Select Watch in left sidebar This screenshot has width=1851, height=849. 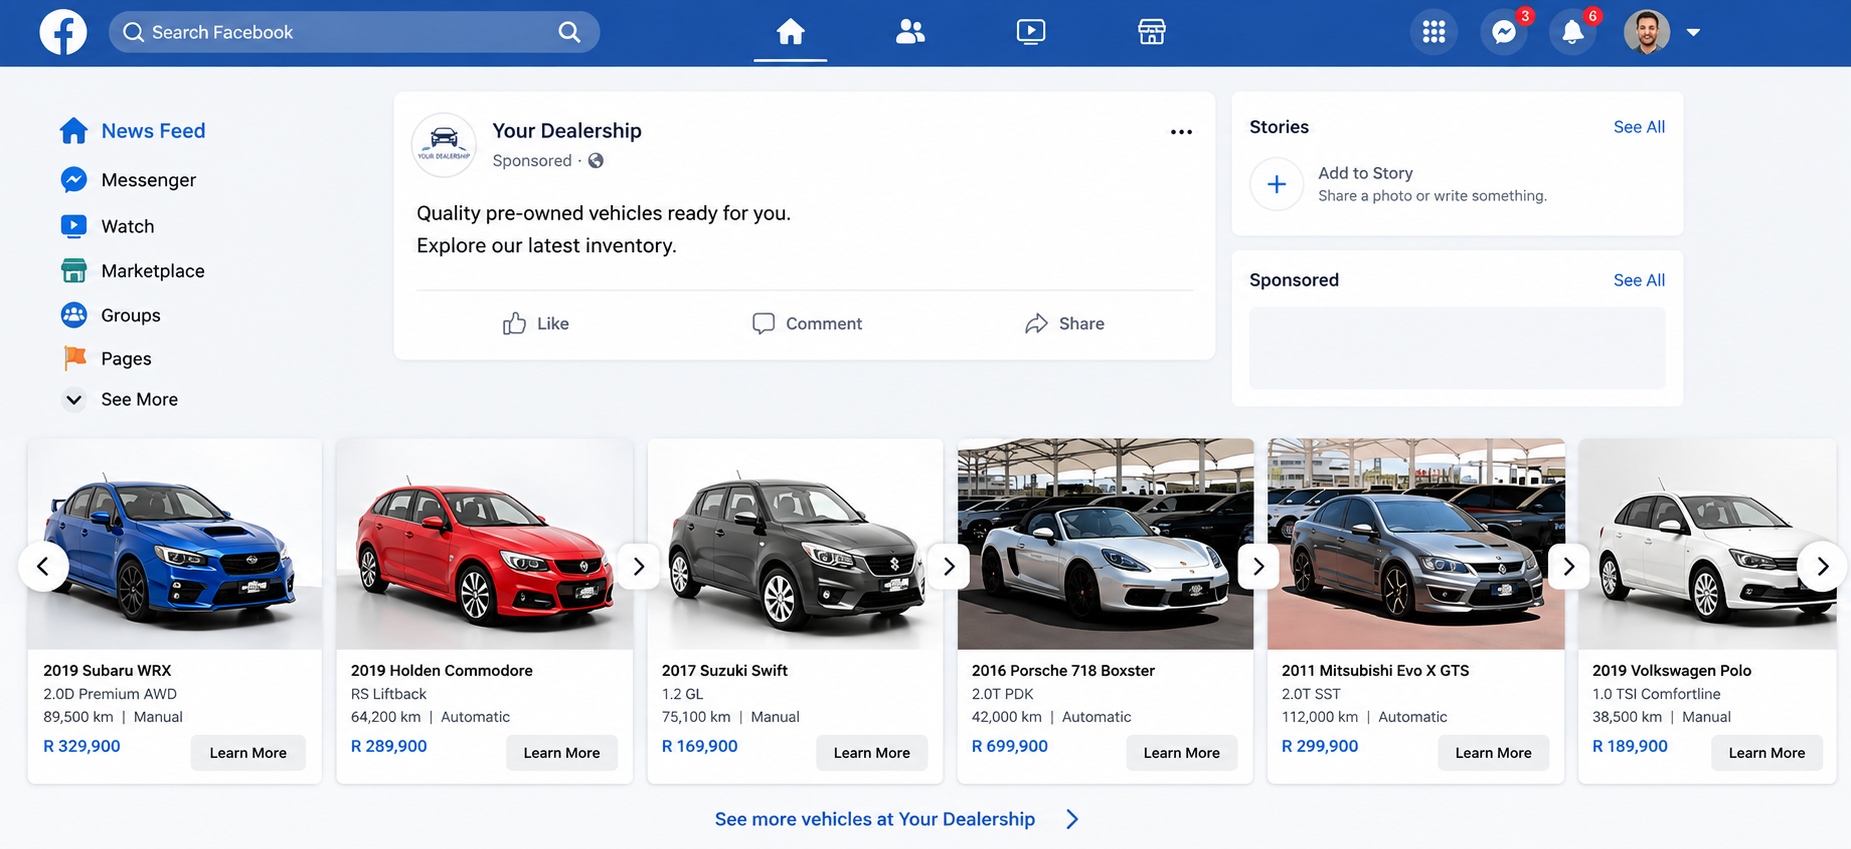107,226
